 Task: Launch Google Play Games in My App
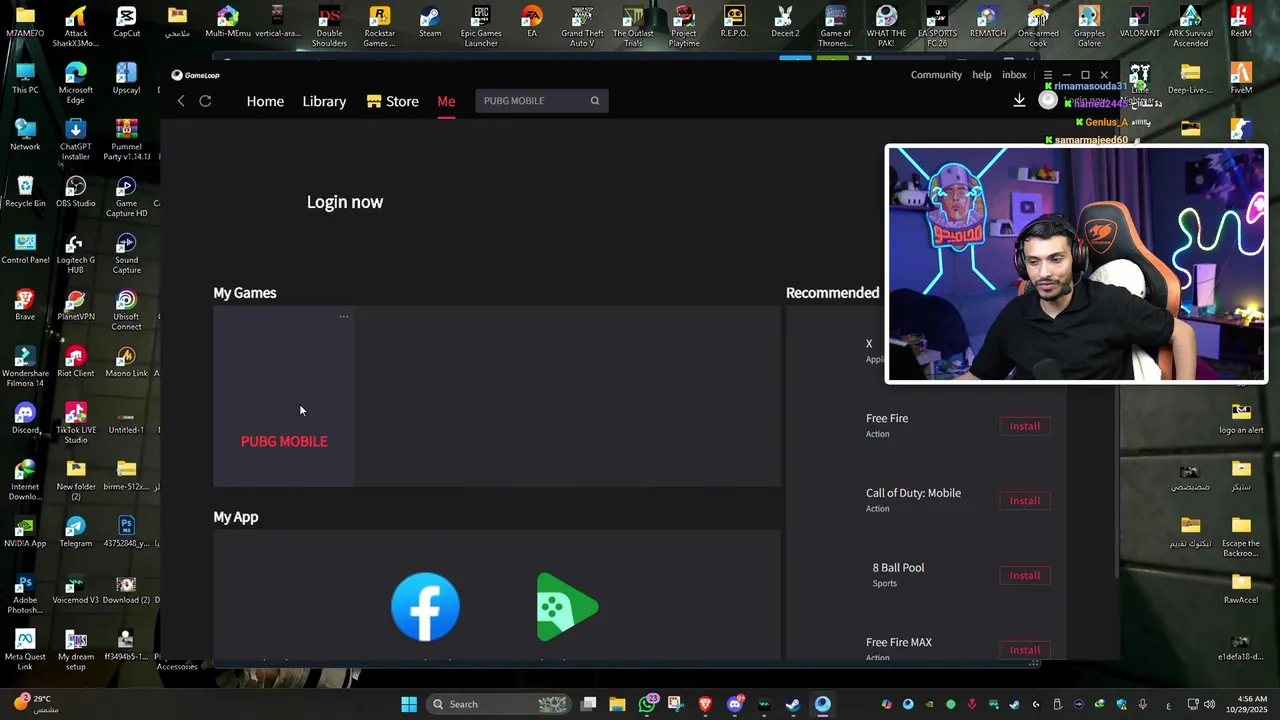pos(567,606)
